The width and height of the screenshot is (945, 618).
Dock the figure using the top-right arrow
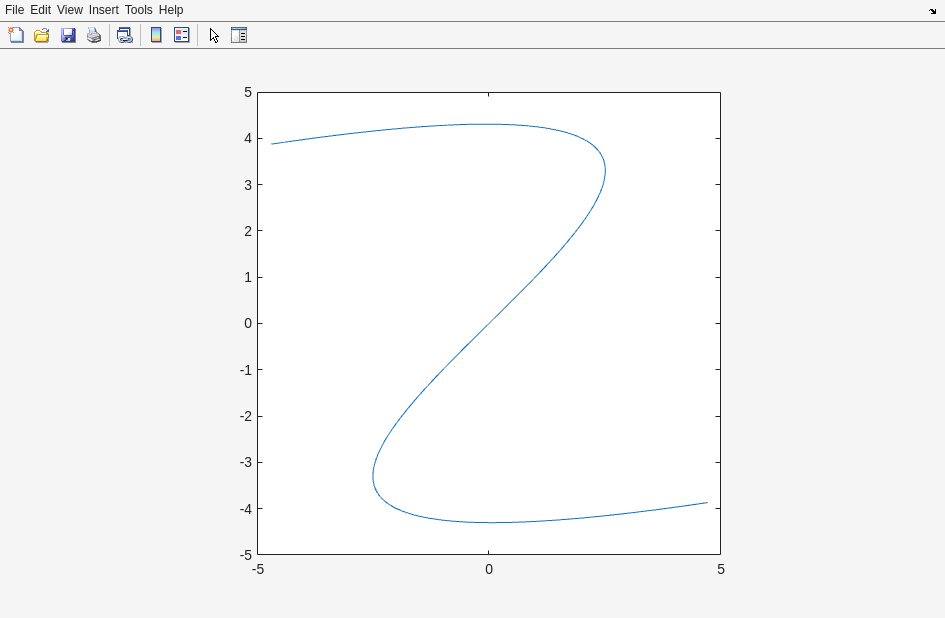coord(932,10)
